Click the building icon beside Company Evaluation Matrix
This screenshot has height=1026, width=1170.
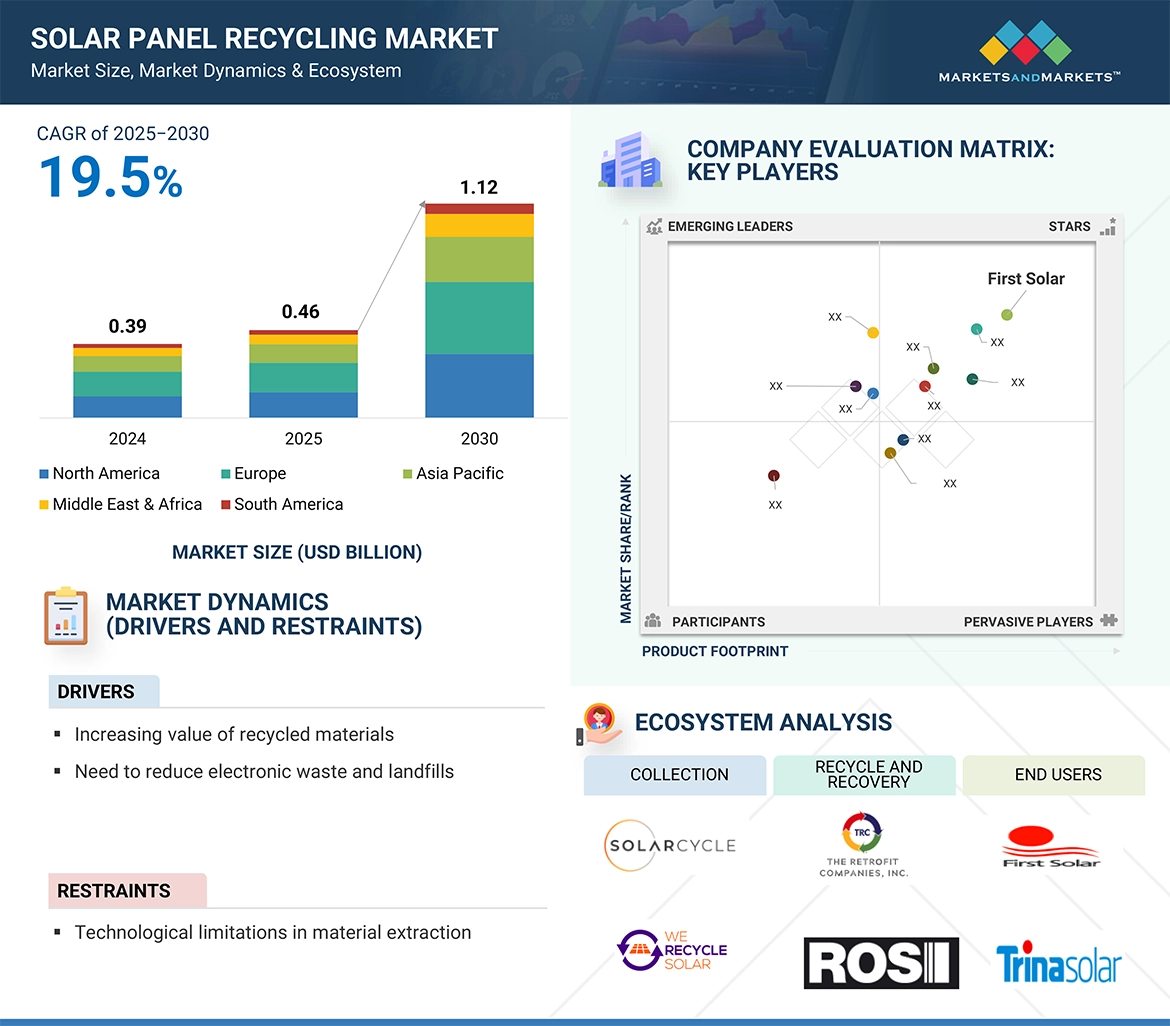[629, 162]
